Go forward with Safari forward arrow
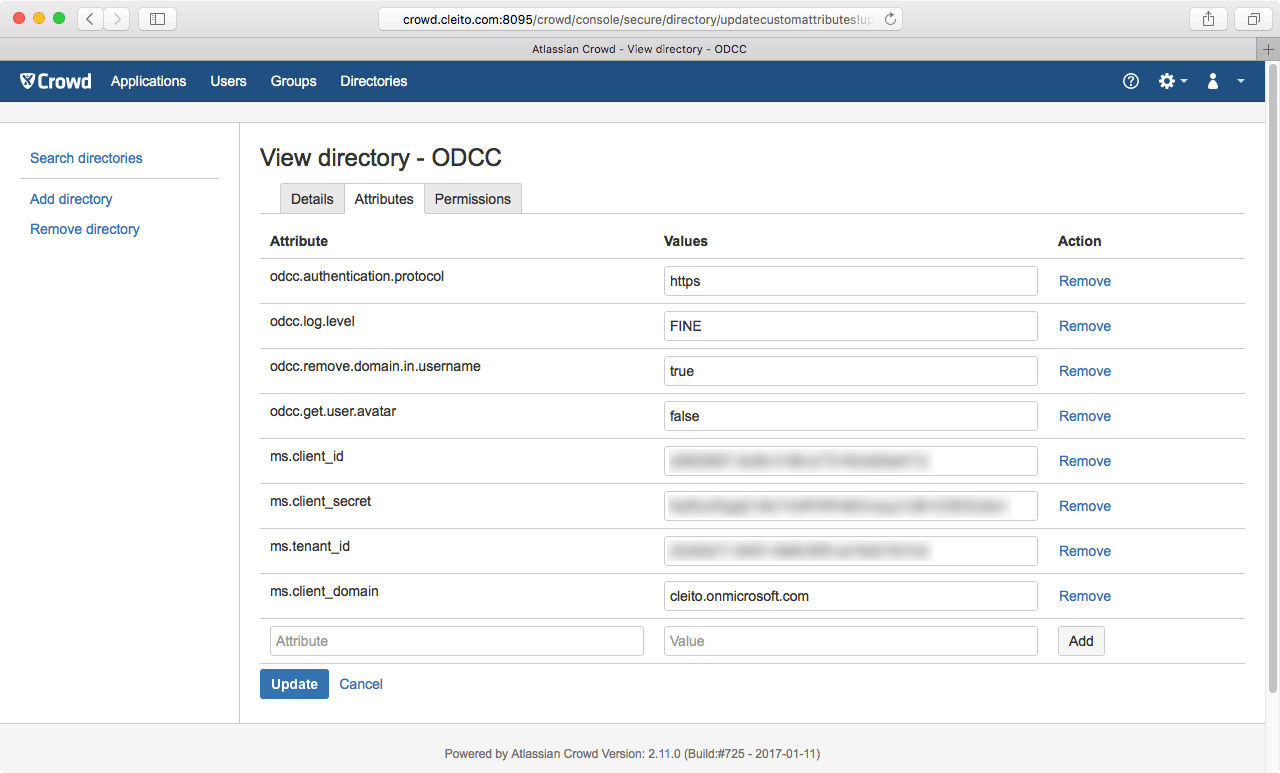 117,18
